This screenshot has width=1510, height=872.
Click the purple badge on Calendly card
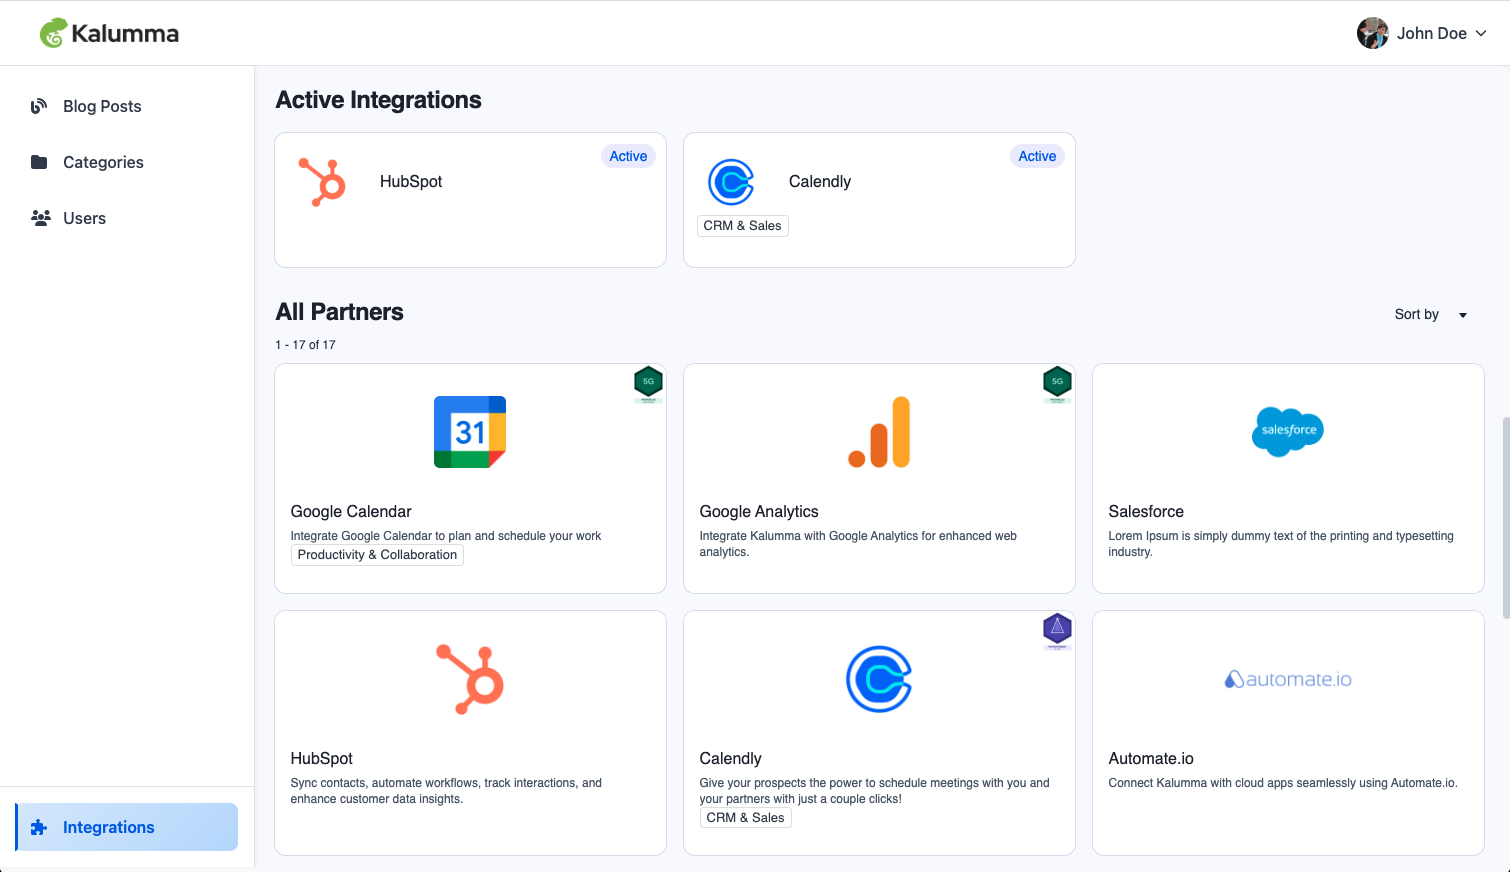point(1057,631)
